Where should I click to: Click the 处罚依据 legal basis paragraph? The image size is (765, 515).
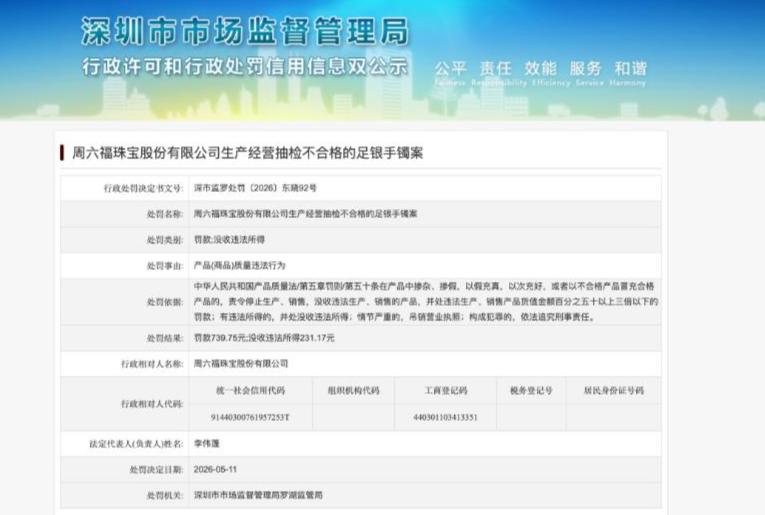coord(426,301)
